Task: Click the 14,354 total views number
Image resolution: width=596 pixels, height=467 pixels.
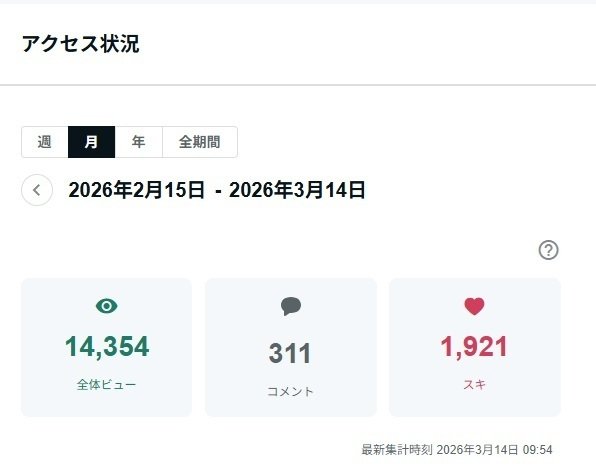Action: [x=107, y=347]
